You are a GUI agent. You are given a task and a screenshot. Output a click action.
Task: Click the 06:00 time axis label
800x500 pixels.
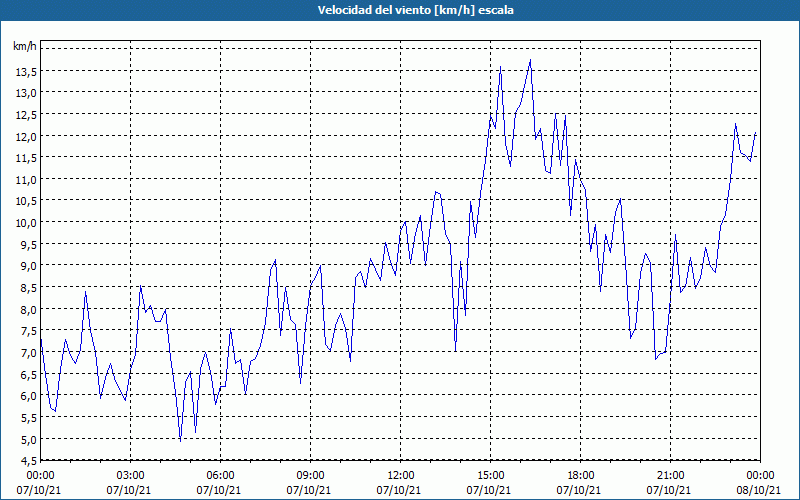tap(220, 476)
